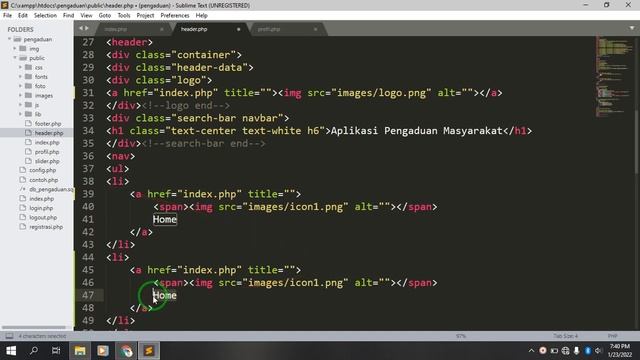Image resolution: width=640 pixels, height=360 pixels.
Task: Click the network icon in the system tray
Action: click(565, 351)
